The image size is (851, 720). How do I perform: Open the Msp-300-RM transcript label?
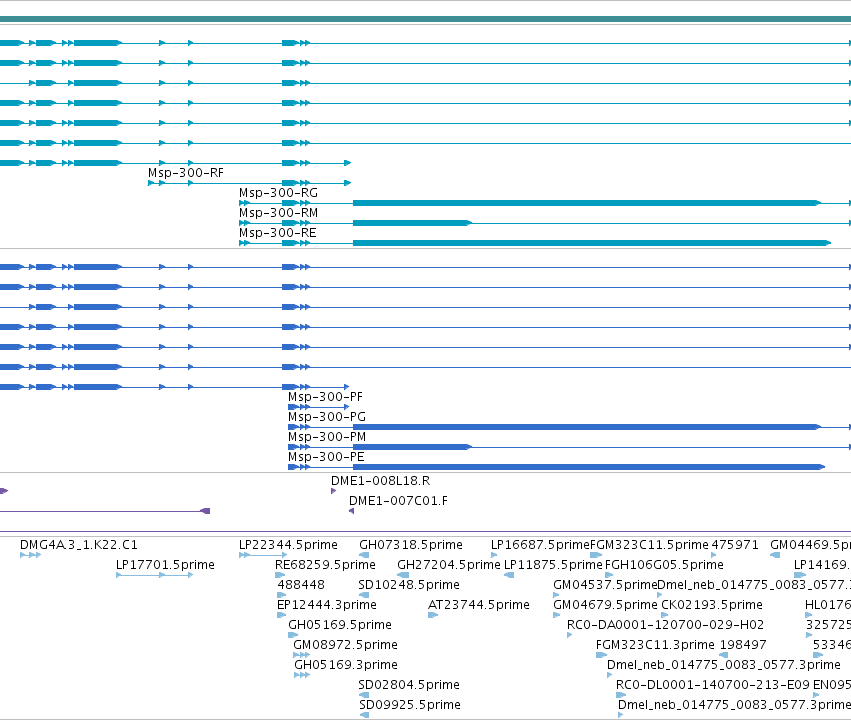(x=278, y=213)
